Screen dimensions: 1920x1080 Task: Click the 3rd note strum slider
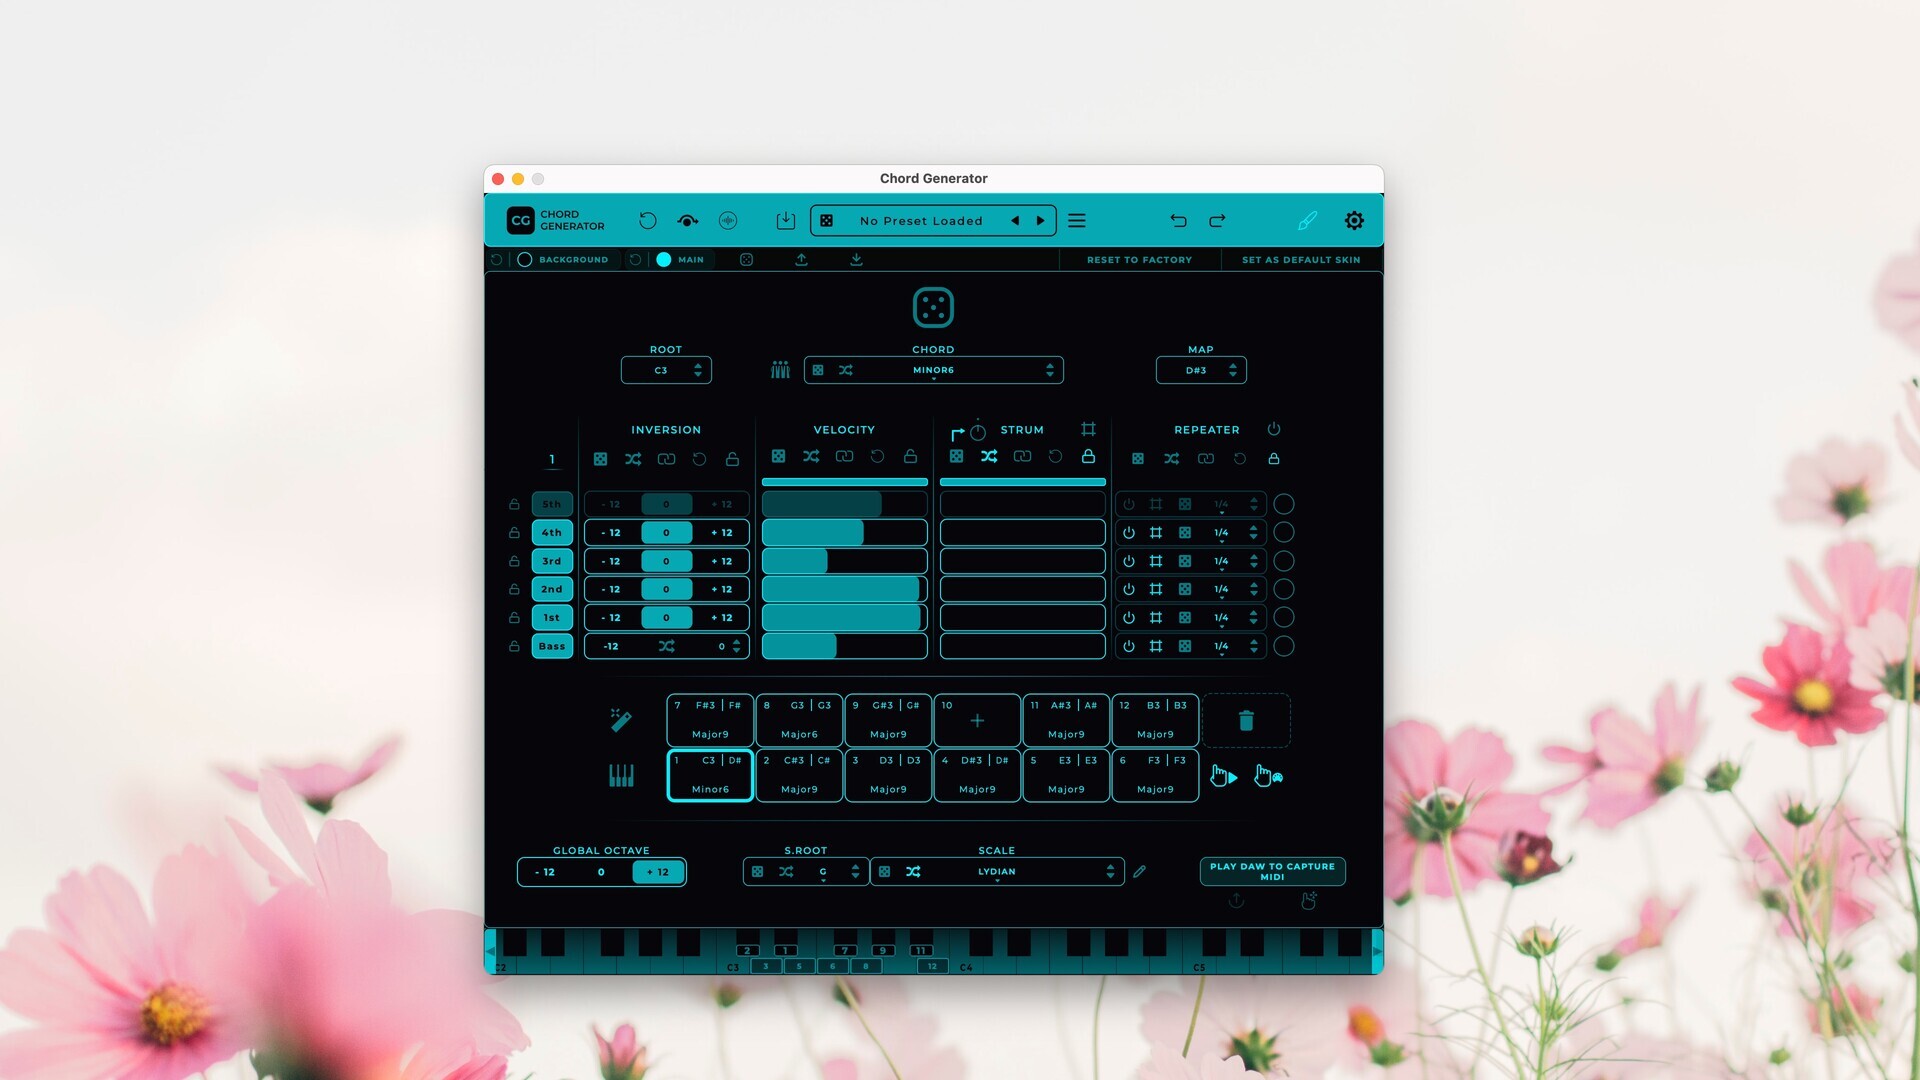1022,561
